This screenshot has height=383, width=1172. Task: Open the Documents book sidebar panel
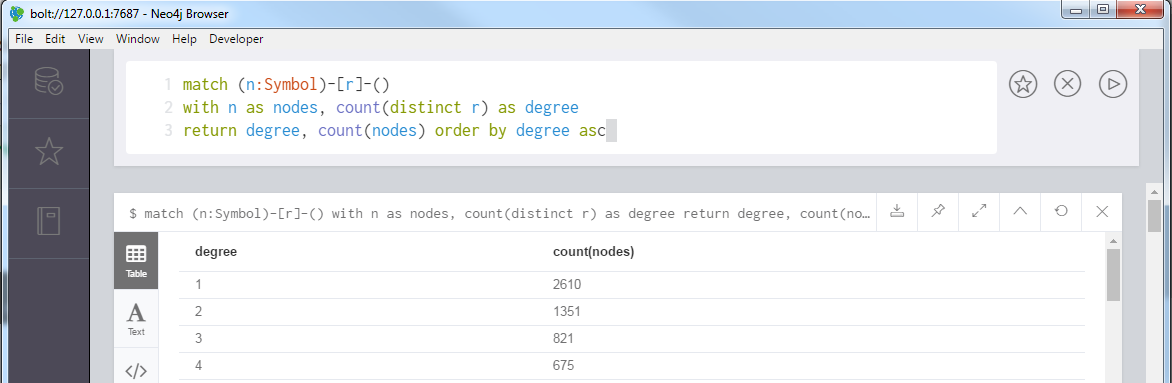(x=49, y=221)
